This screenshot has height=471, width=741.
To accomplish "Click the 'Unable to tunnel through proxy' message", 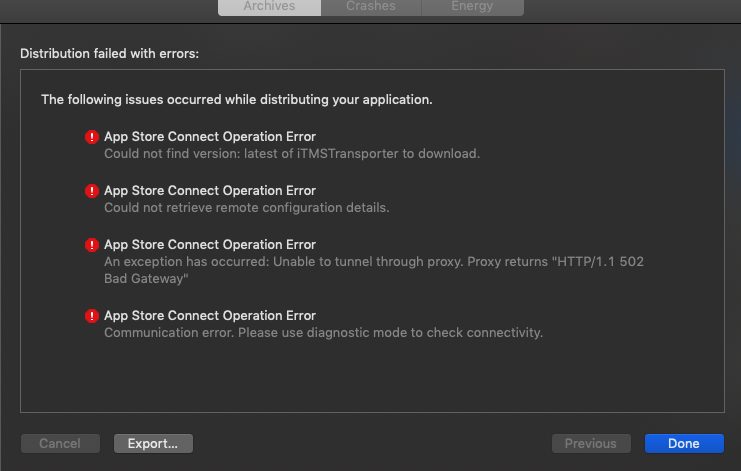I will 380,261.
